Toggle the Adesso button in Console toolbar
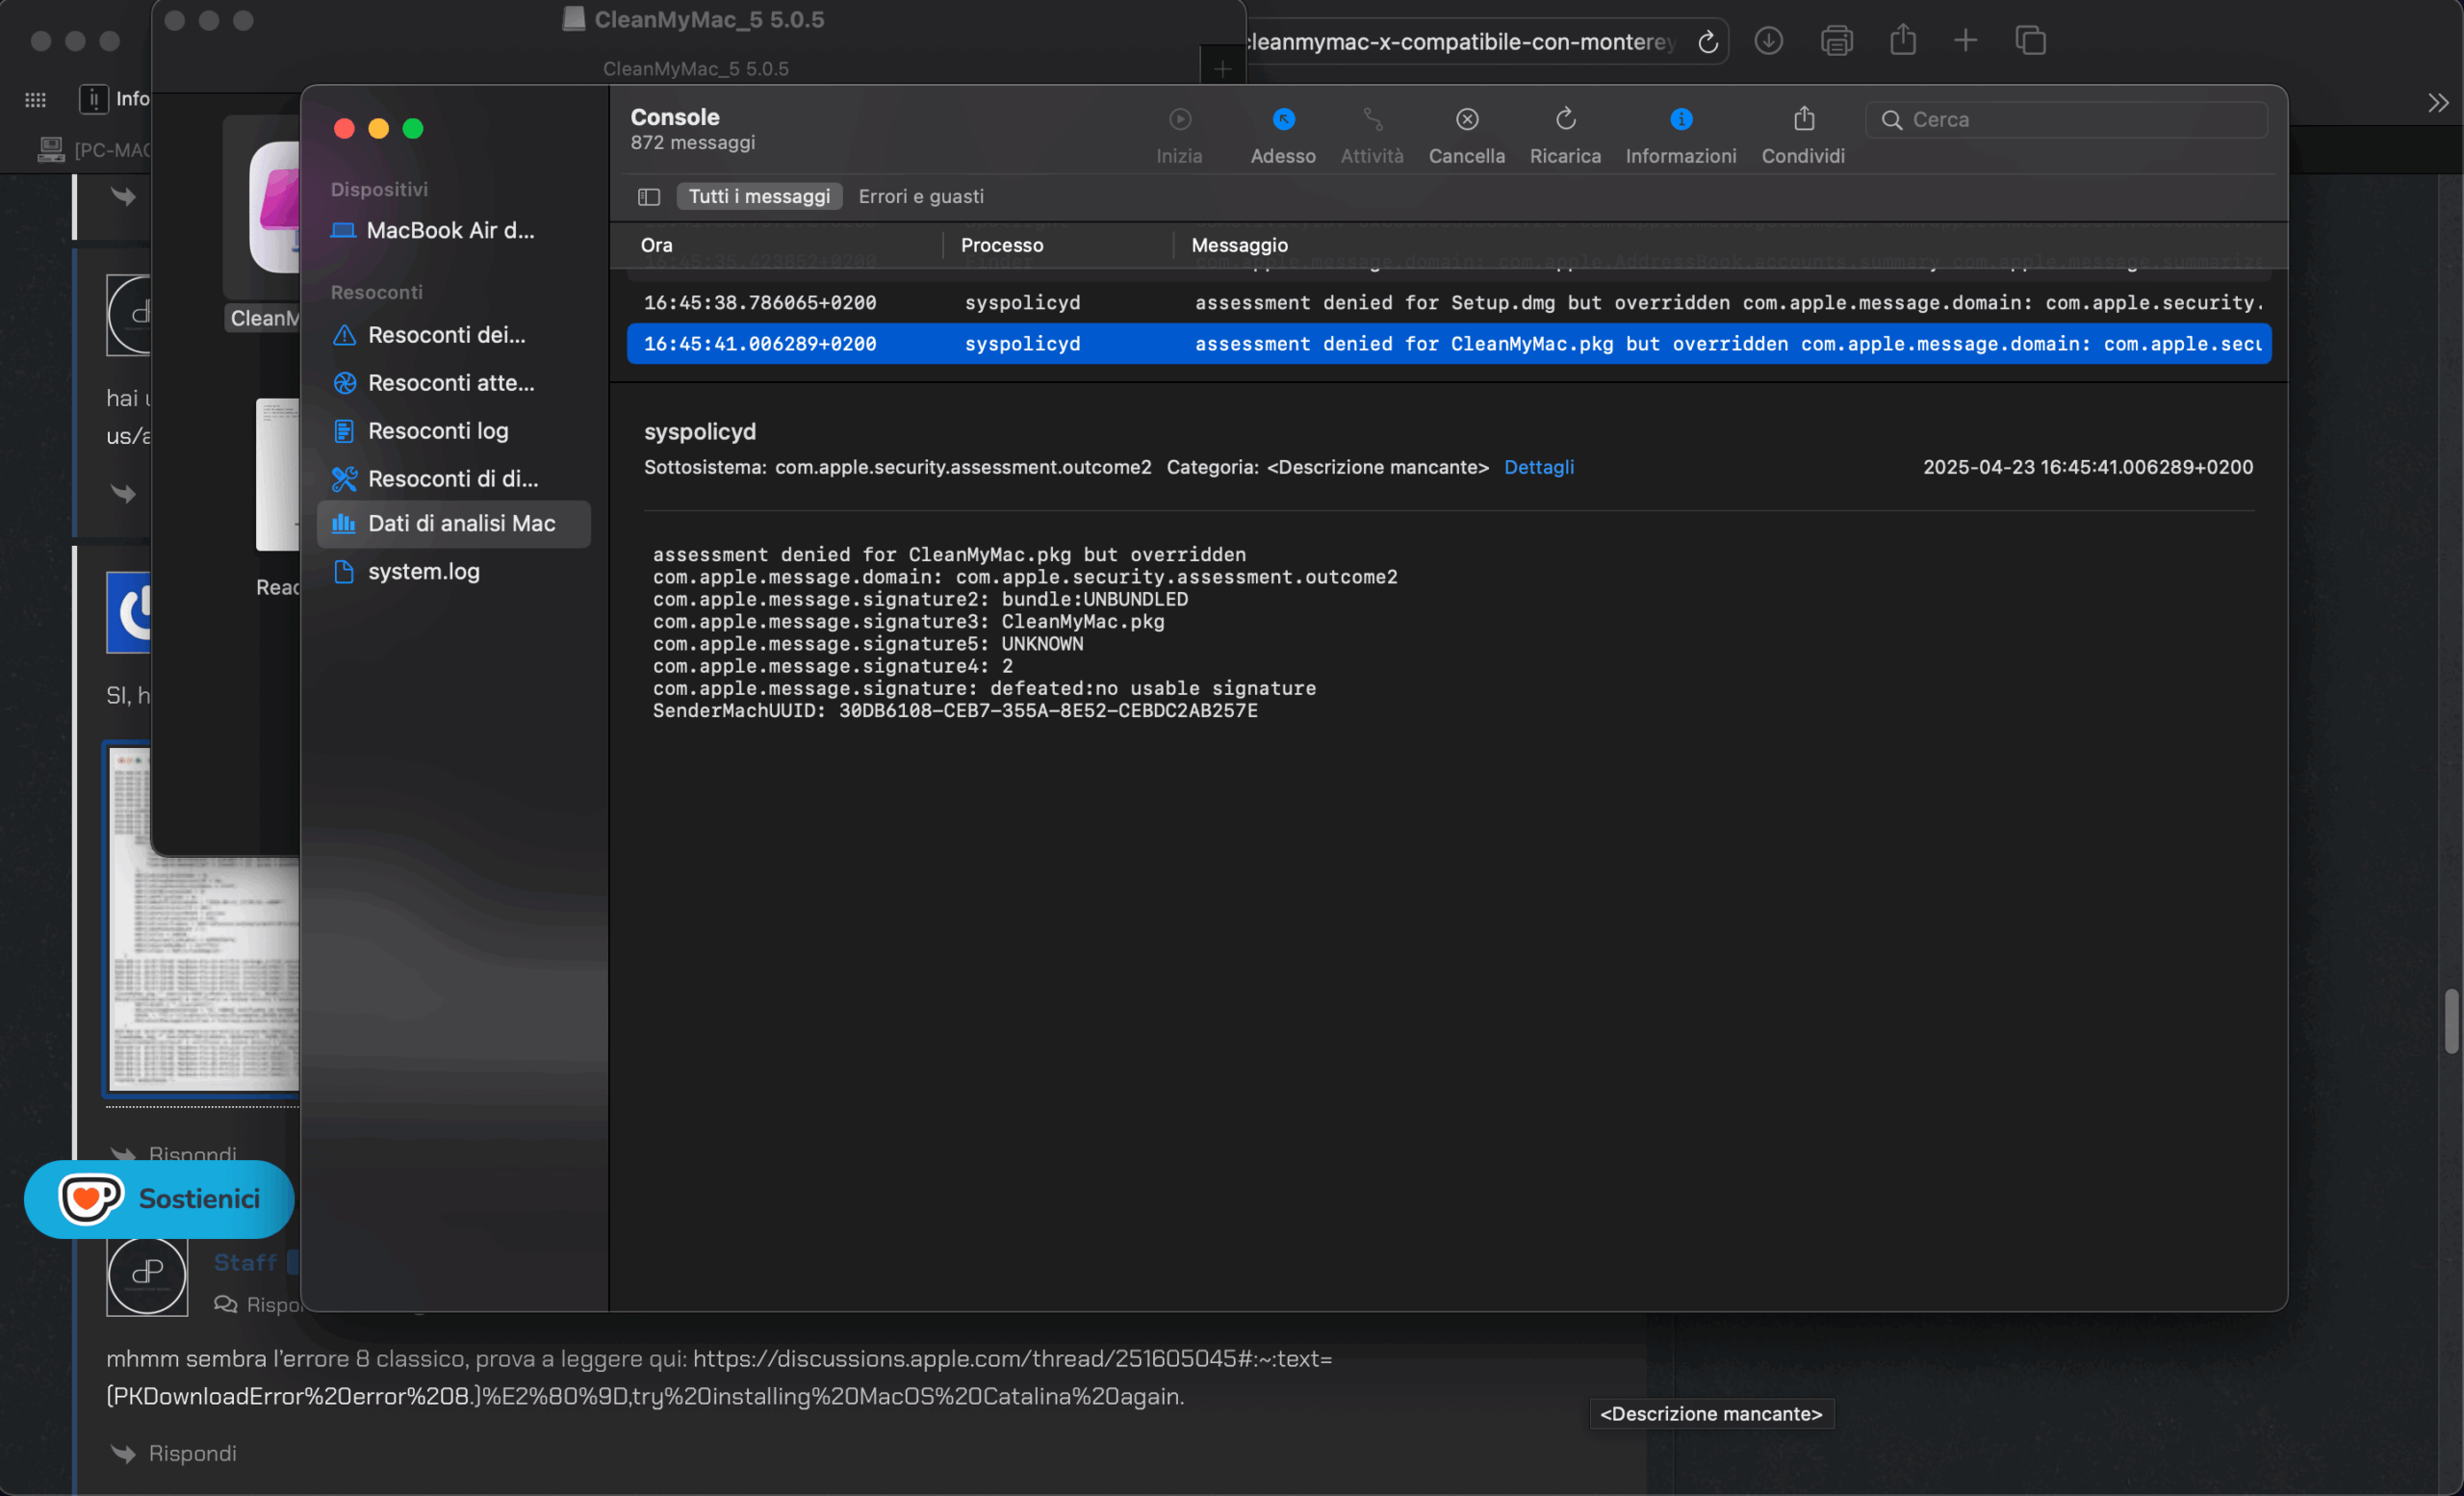This screenshot has height=1496, width=2464. point(1283,119)
